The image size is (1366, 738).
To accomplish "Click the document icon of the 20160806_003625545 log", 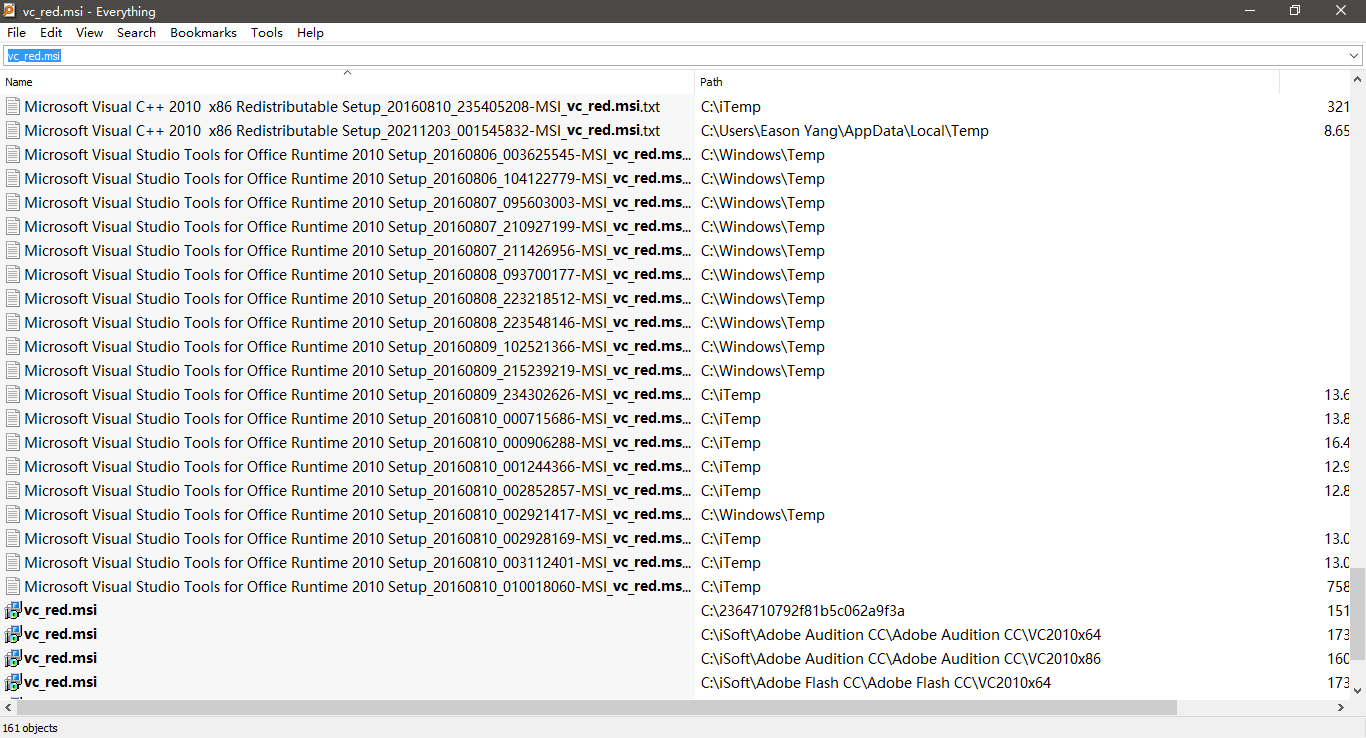I will (x=13, y=154).
